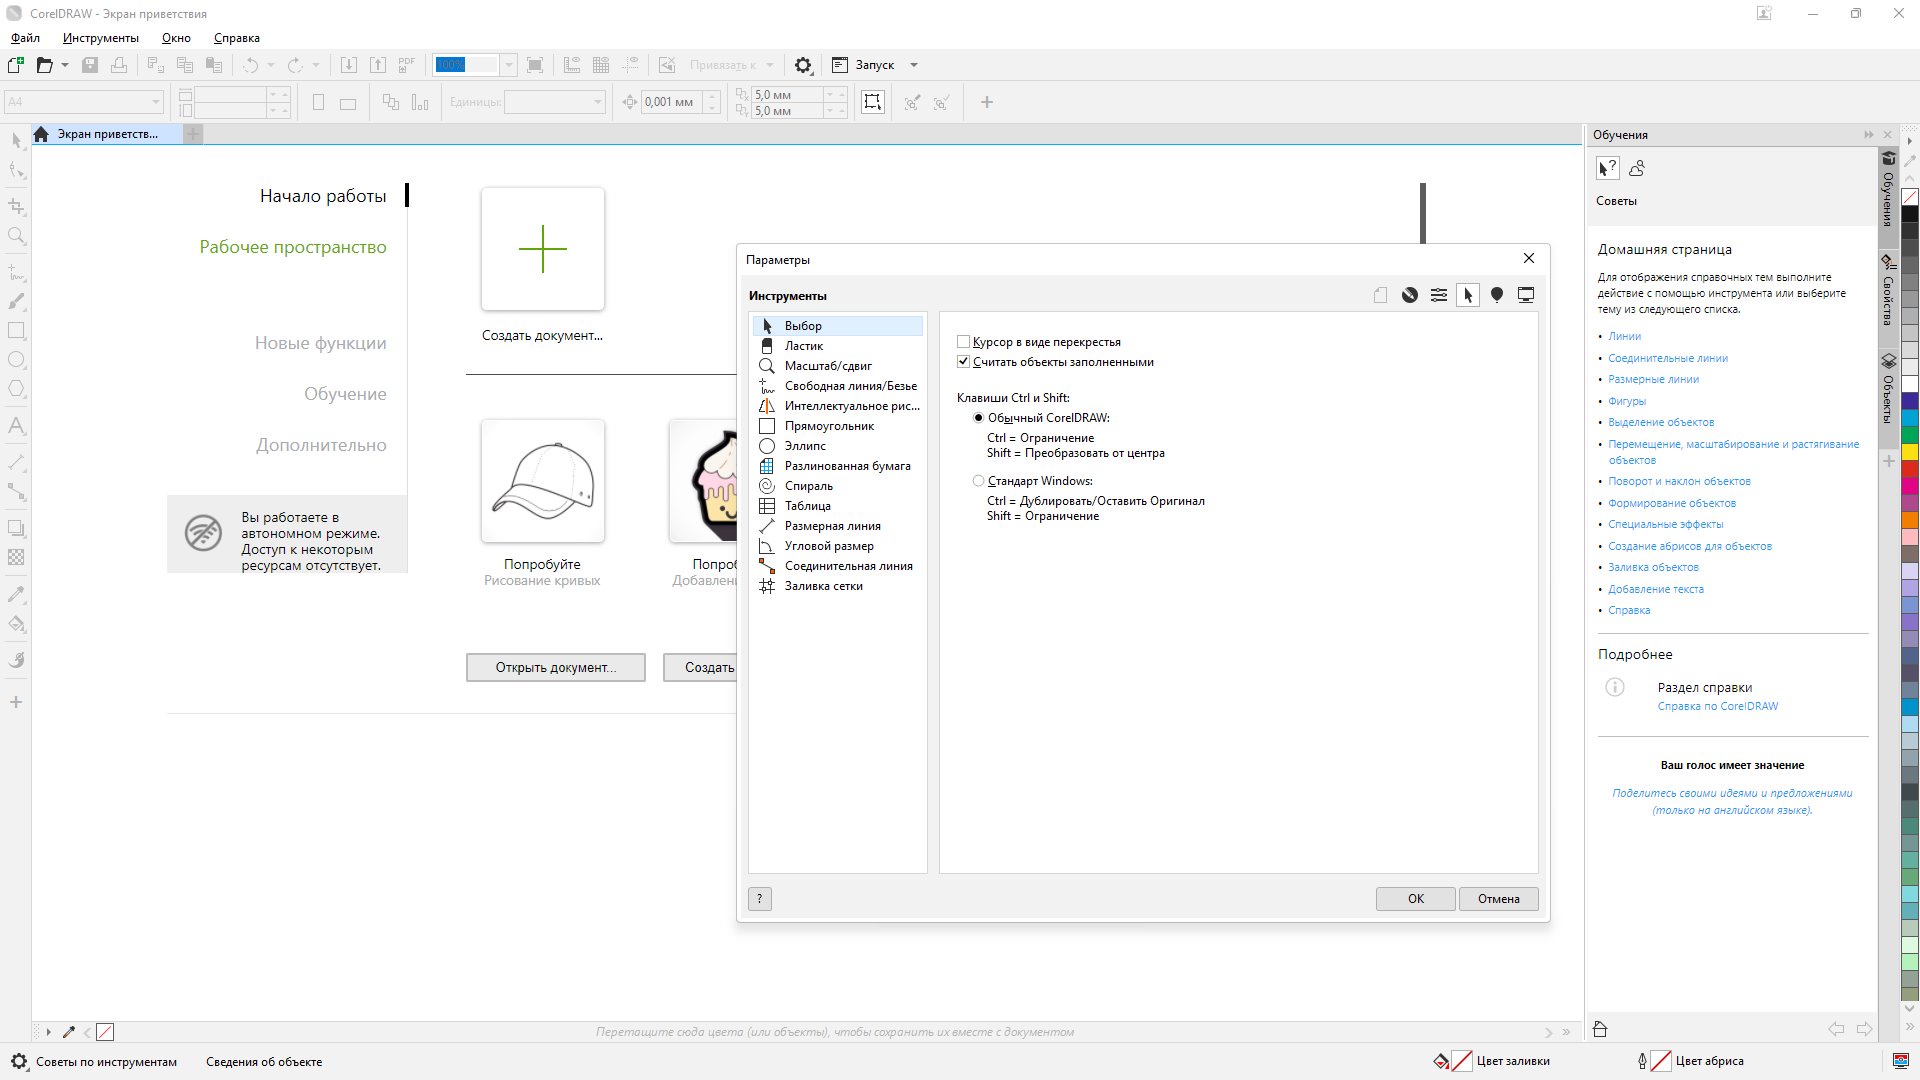The width and height of the screenshot is (1920, 1080).
Task: Open the Customization options icon in dialog header
Action: coord(1438,295)
